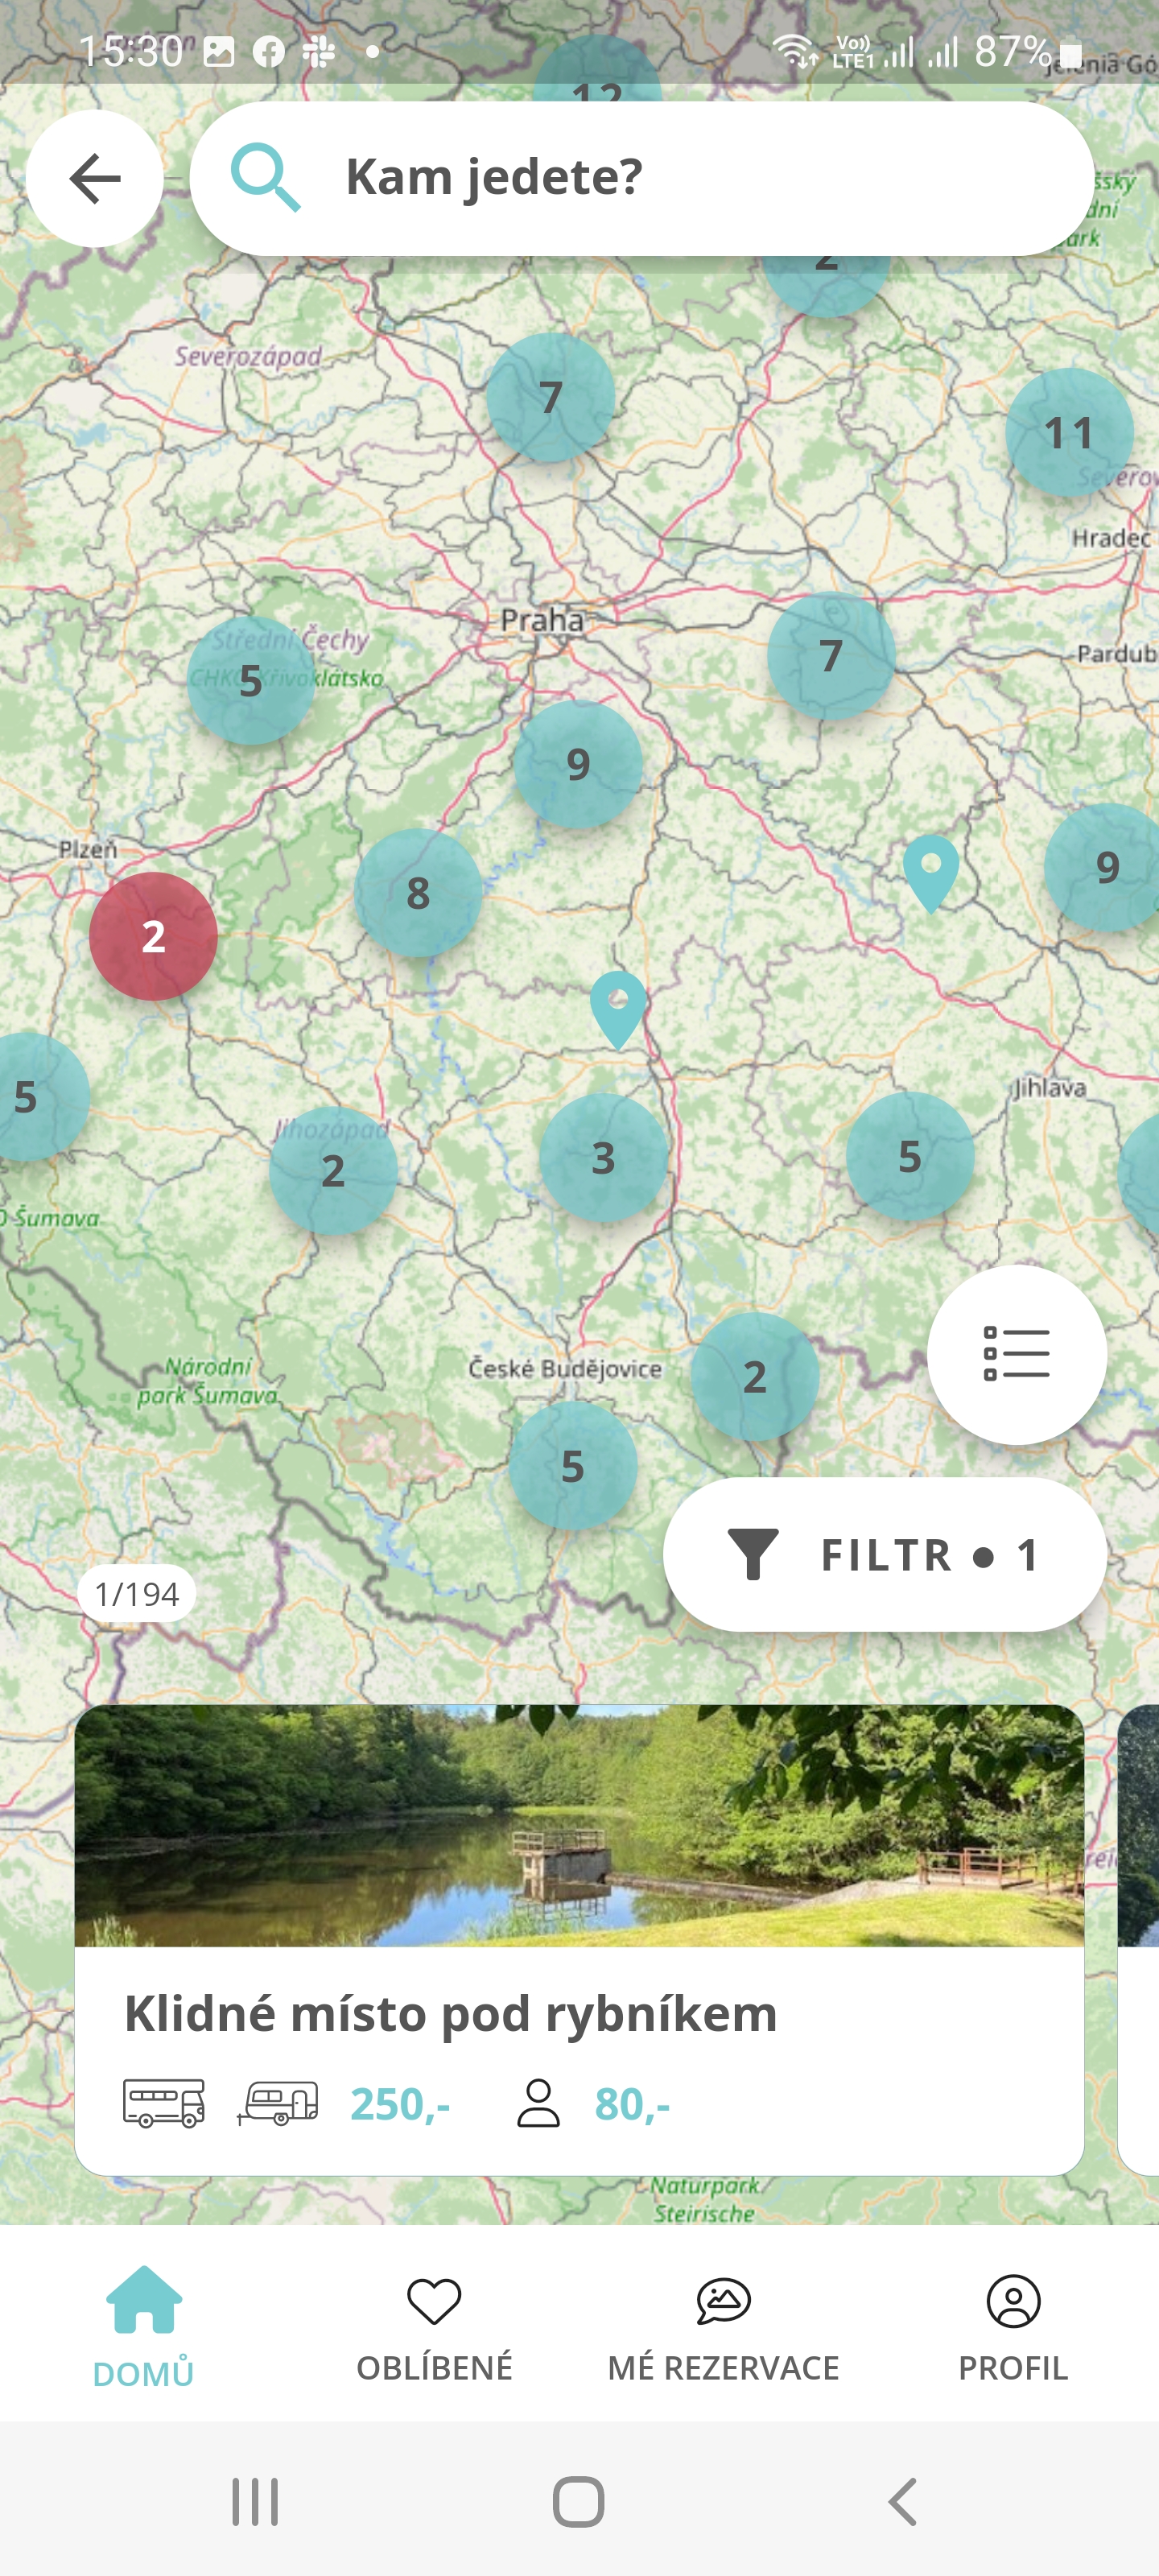Tap the single pin marker left of cluster 9
Viewport: 1159px width, 2576px height.
[x=931, y=873]
